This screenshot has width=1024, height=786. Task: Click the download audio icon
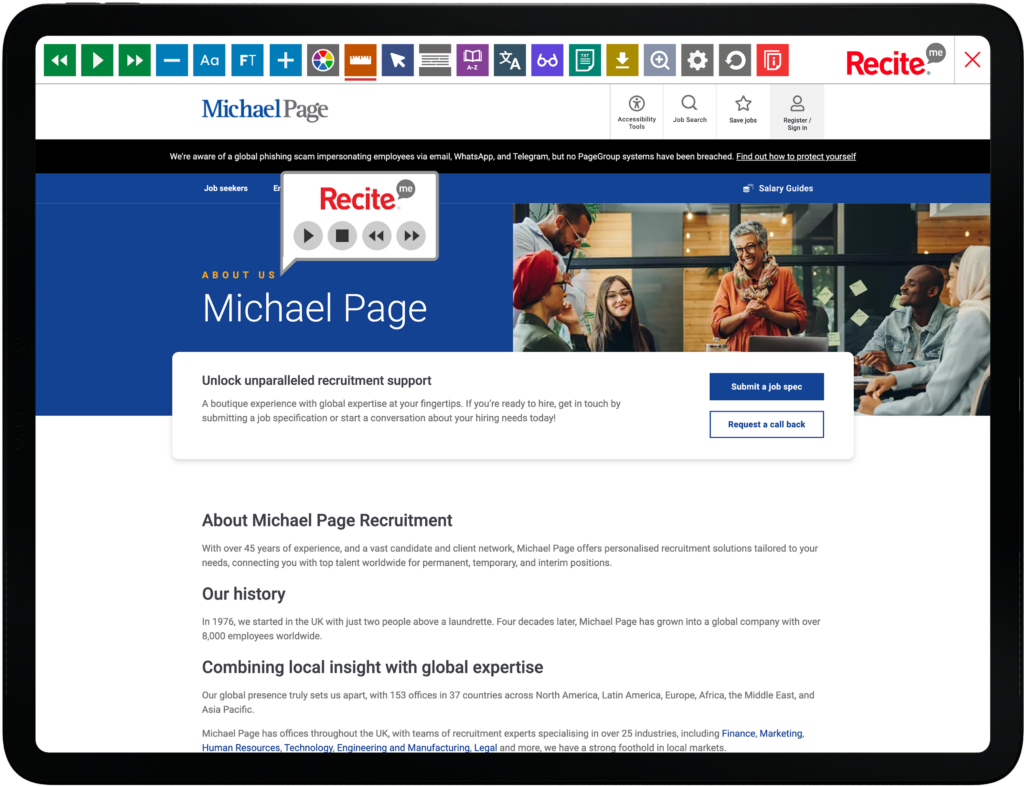coord(622,61)
